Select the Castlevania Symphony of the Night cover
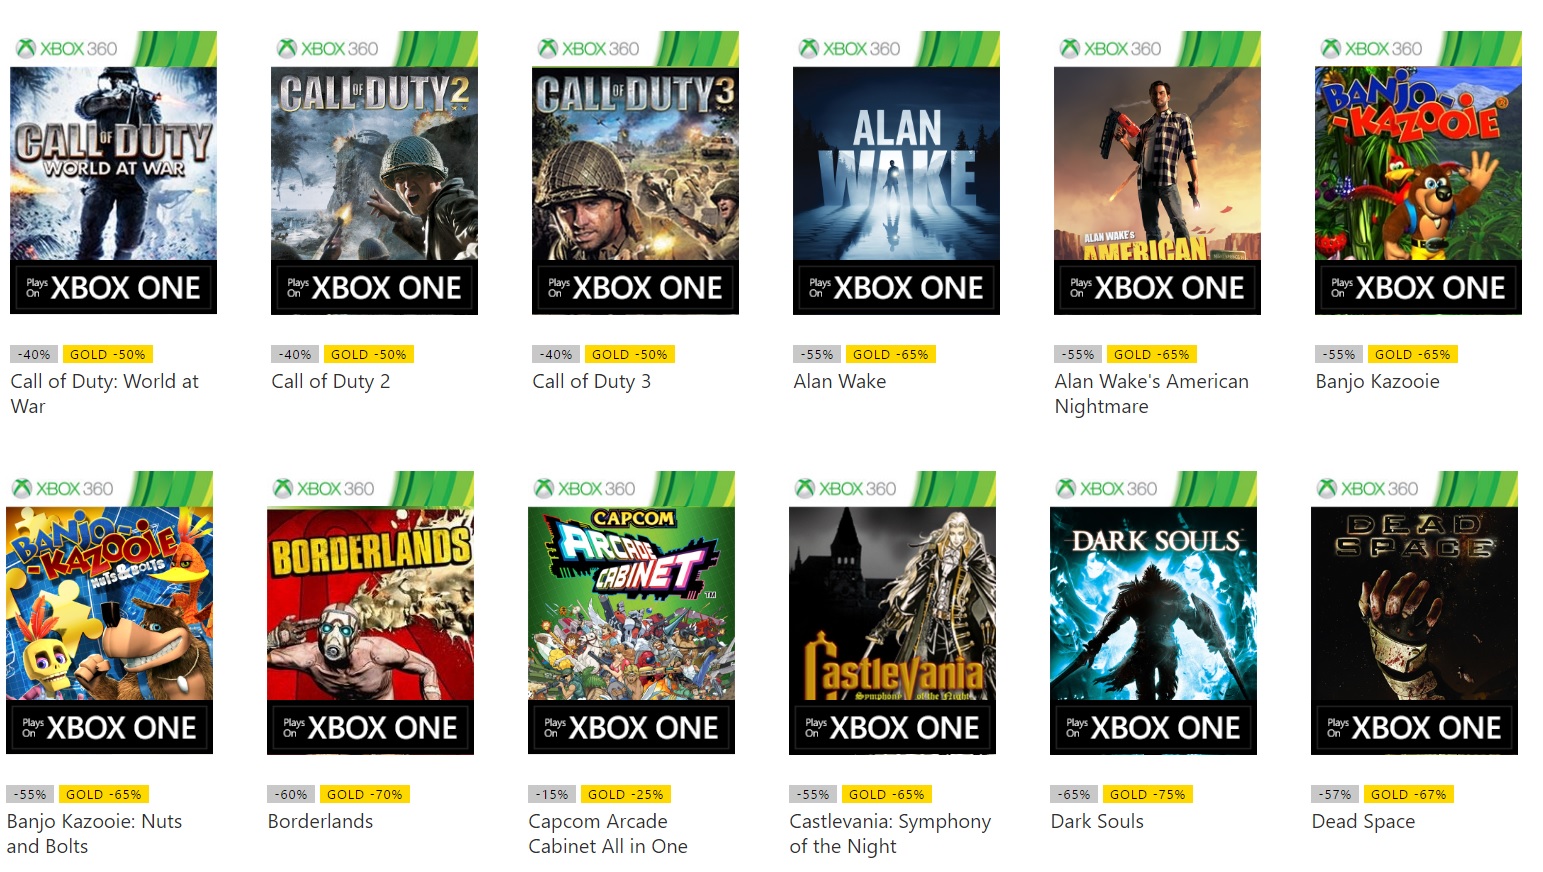This screenshot has width=1543, height=872. (x=892, y=612)
